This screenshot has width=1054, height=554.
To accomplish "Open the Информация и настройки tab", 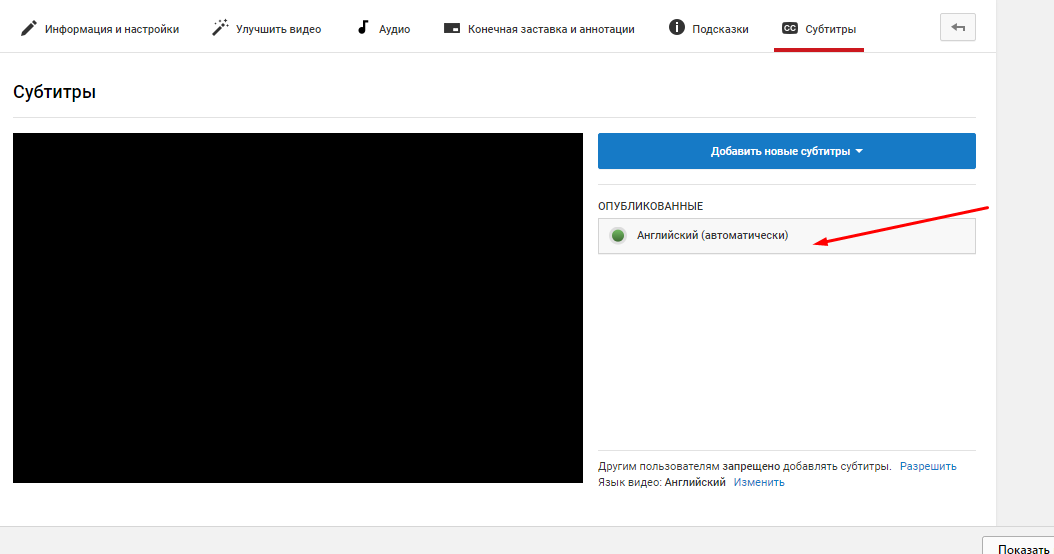I will pyautogui.click(x=99, y=29).
